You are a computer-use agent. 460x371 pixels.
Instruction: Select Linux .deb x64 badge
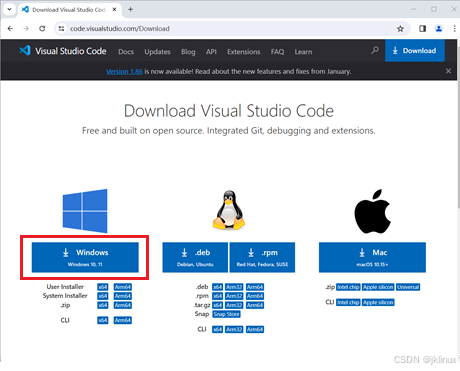tap(217, 287)
